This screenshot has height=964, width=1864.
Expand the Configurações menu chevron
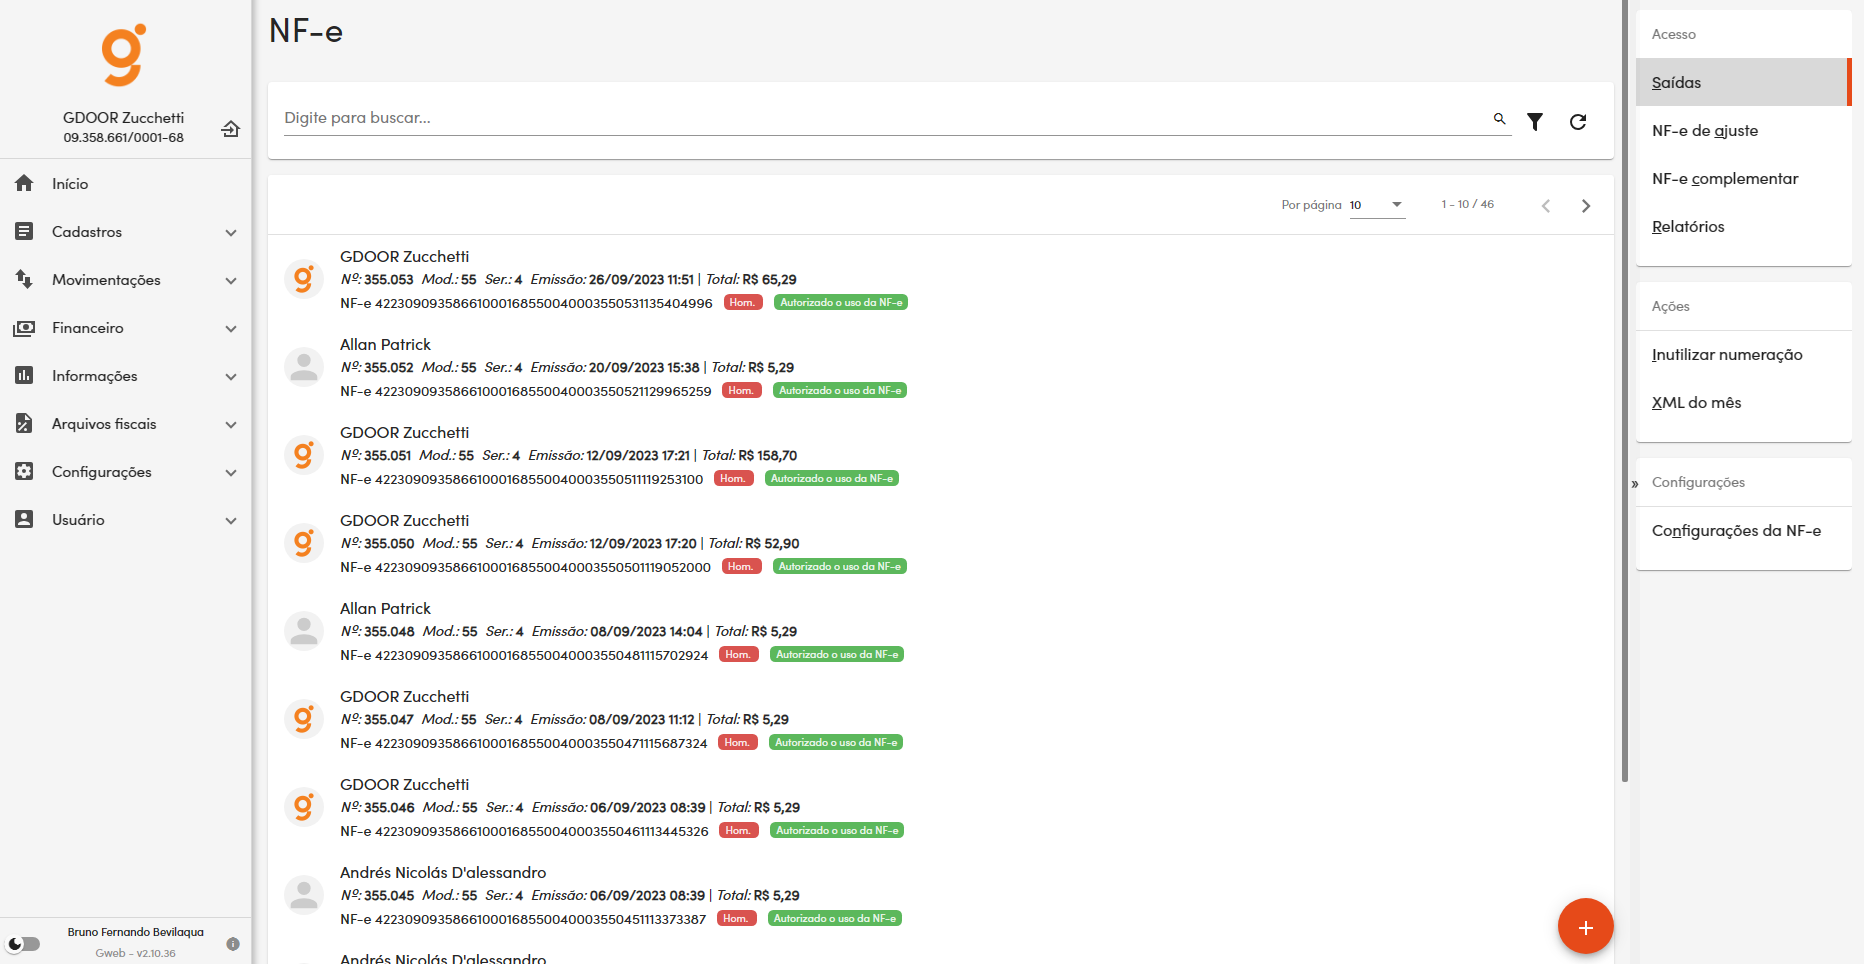coord(231,472)
